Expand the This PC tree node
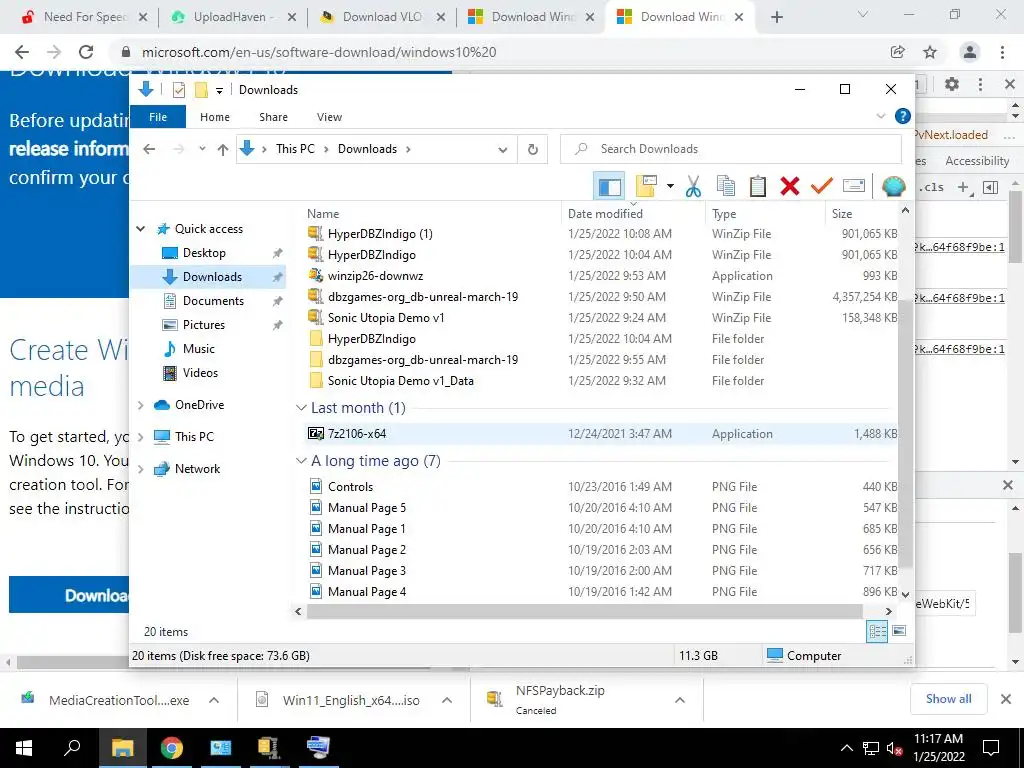The height and width of the screenshot is (768, 1024). 140,437
